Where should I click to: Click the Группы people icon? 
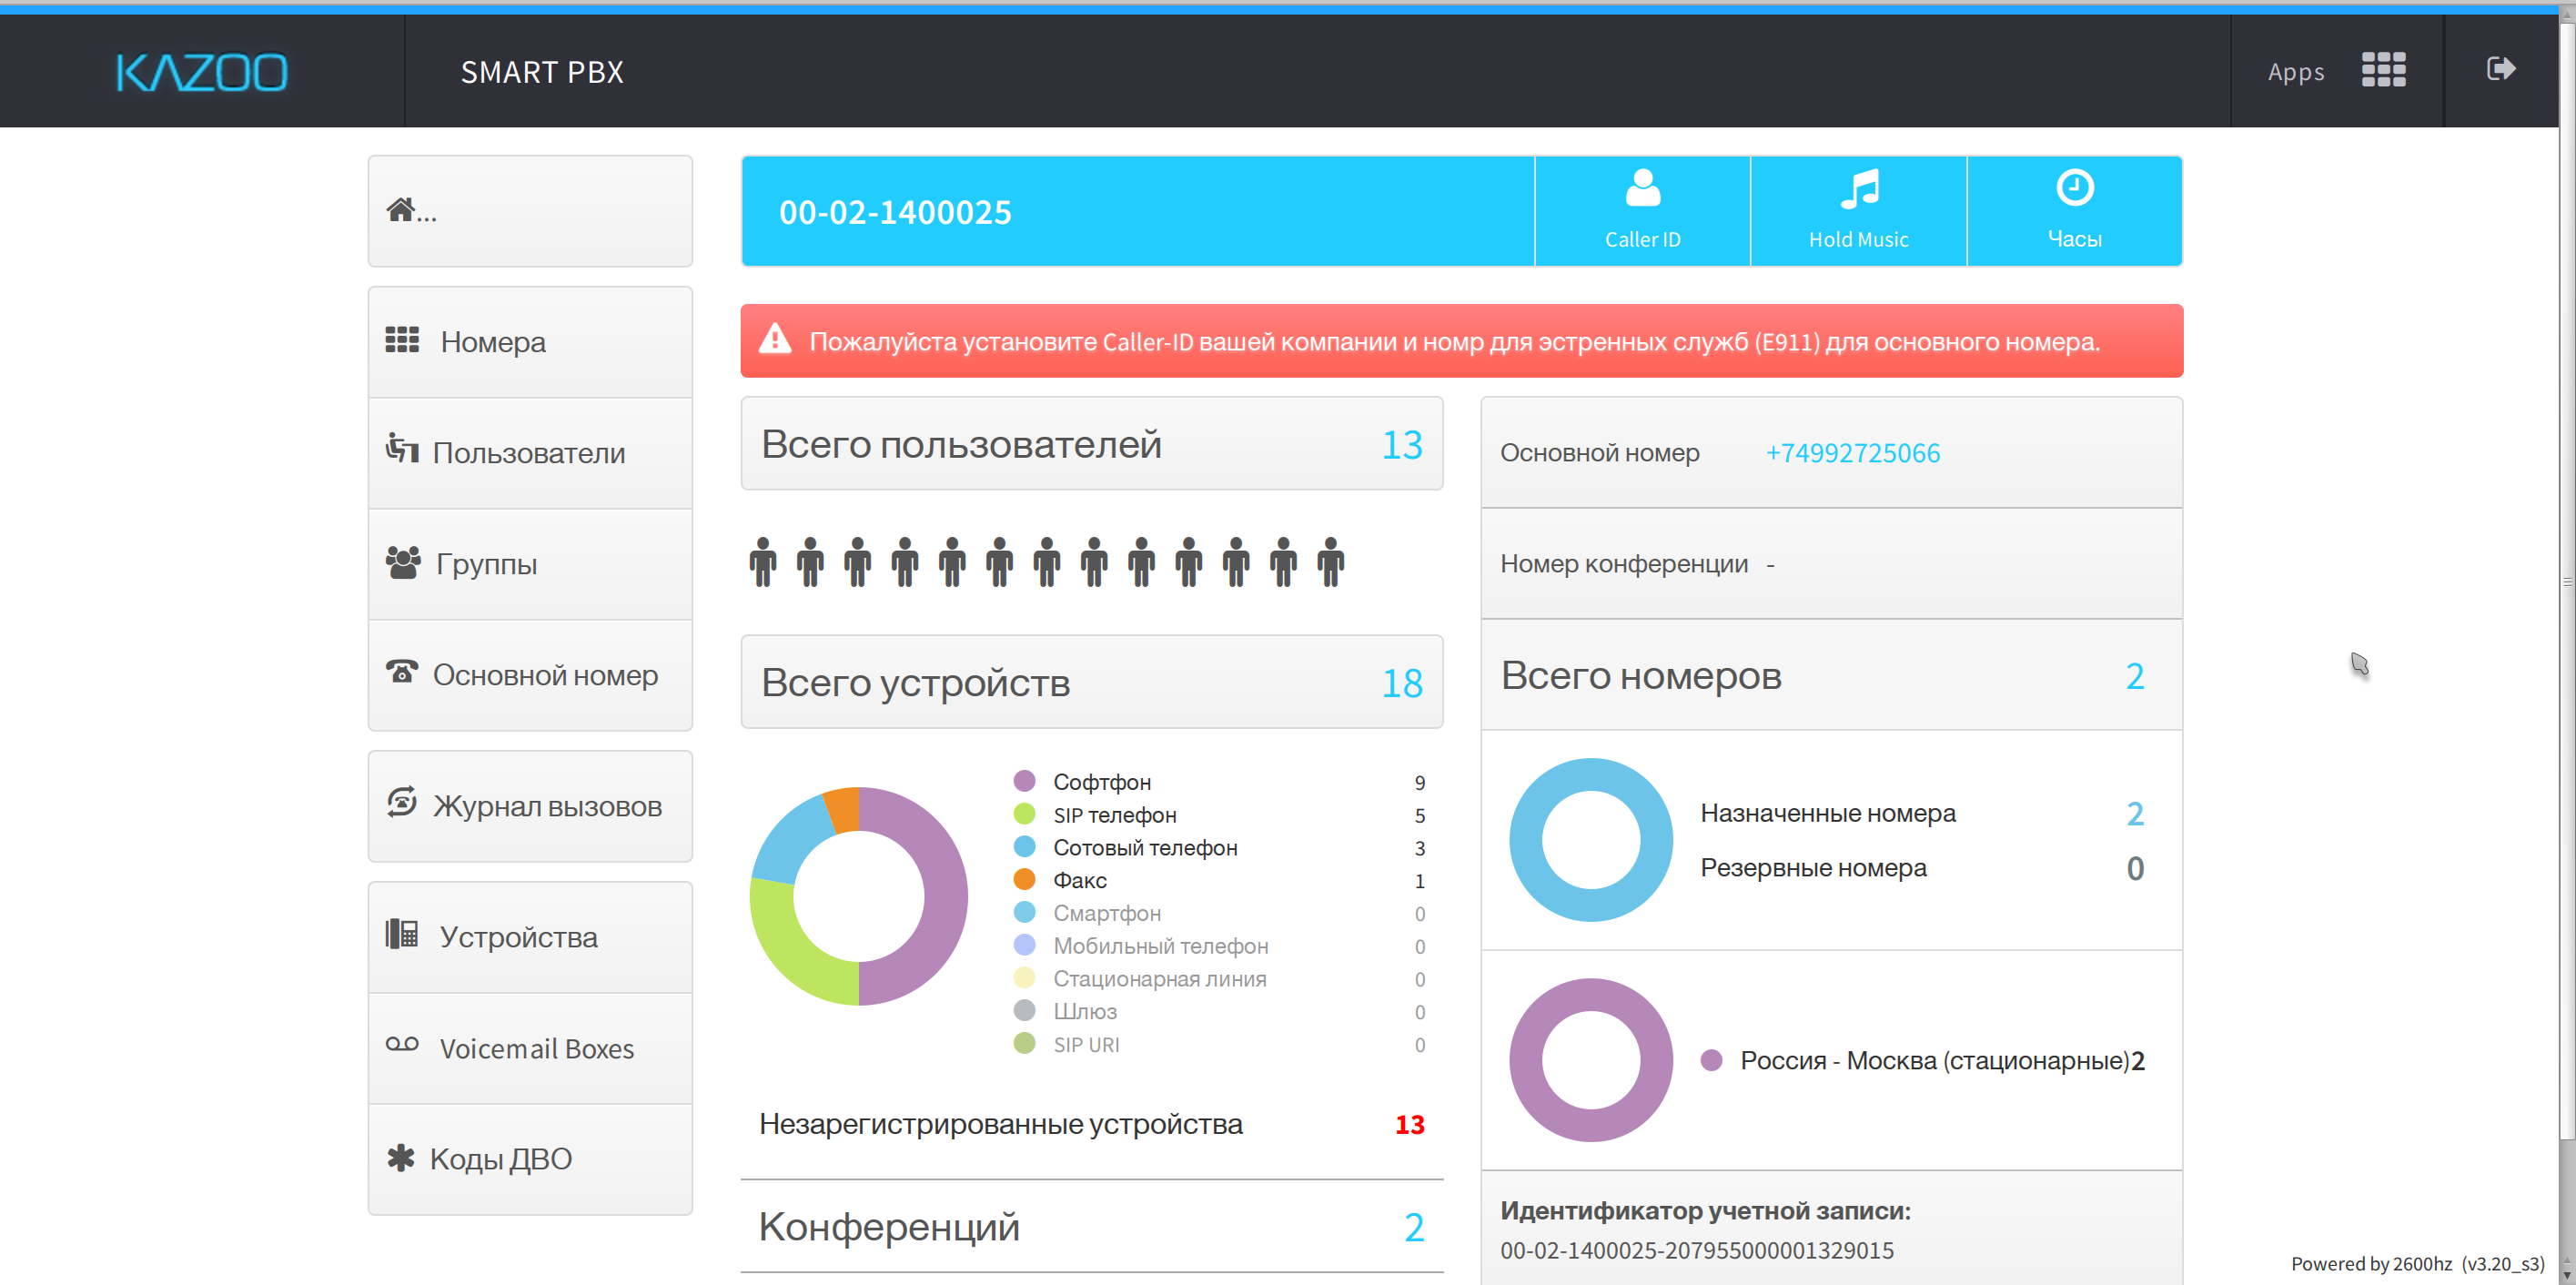tap(403, 561)
